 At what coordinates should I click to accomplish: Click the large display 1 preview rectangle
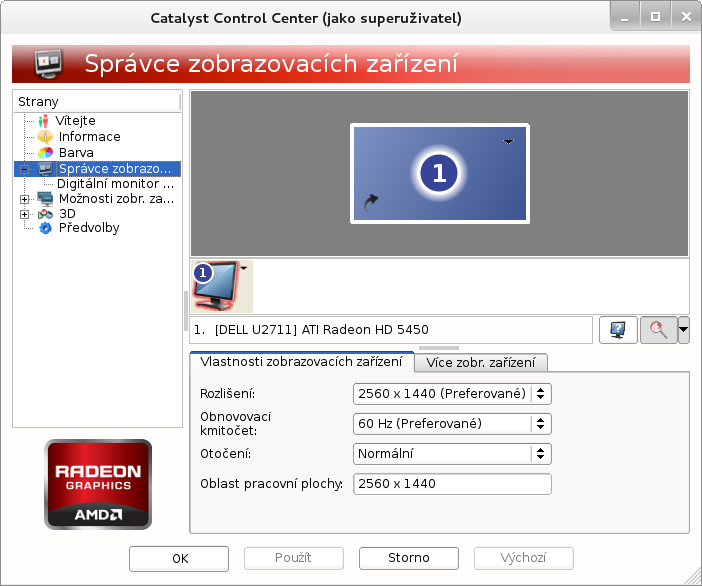[440, 173]
